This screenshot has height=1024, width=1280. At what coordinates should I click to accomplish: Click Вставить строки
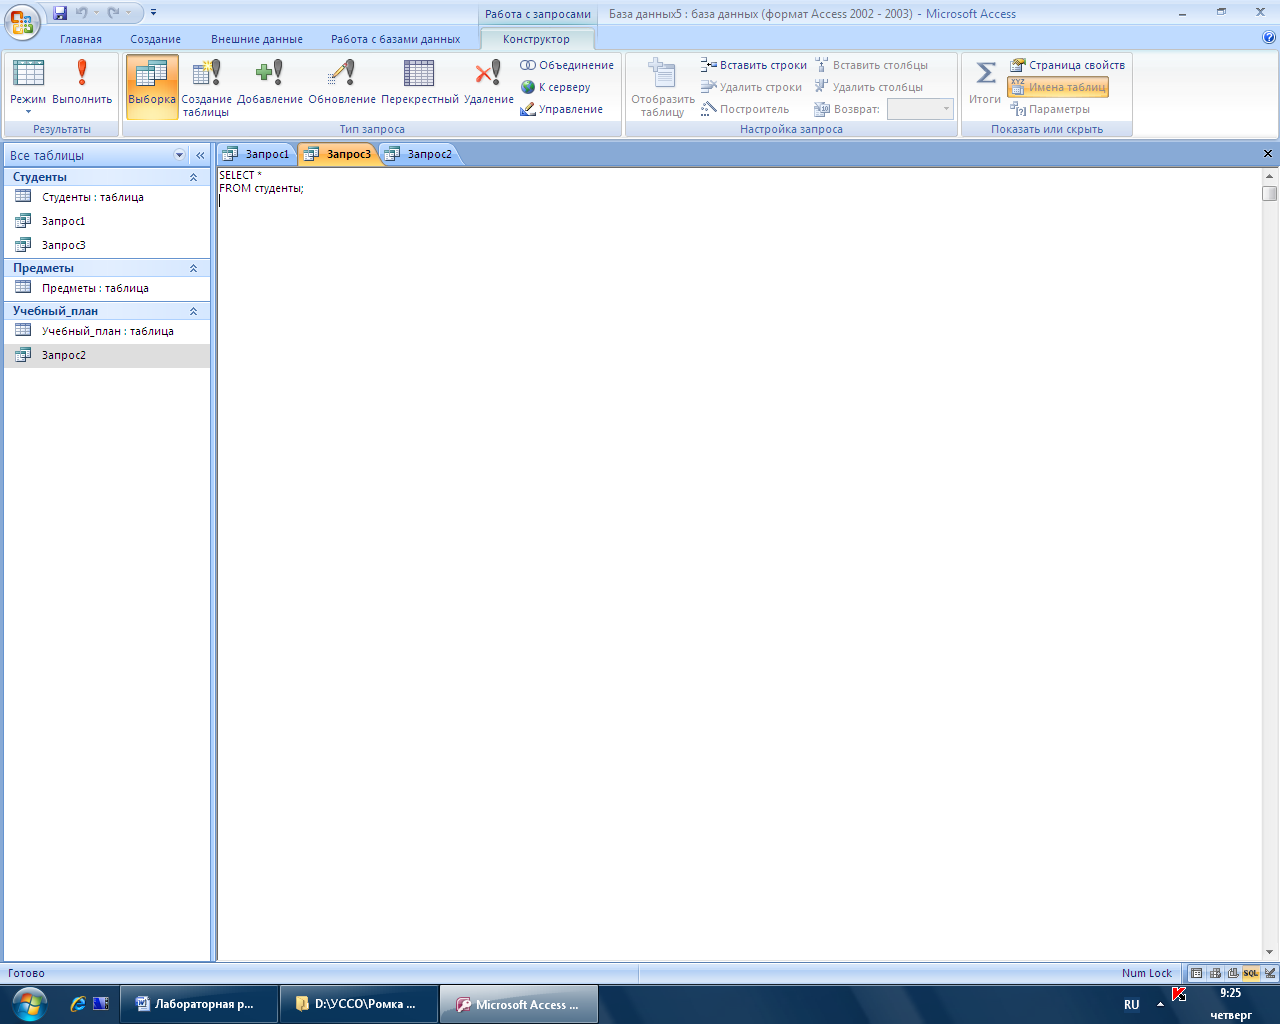tap(754, 65)
